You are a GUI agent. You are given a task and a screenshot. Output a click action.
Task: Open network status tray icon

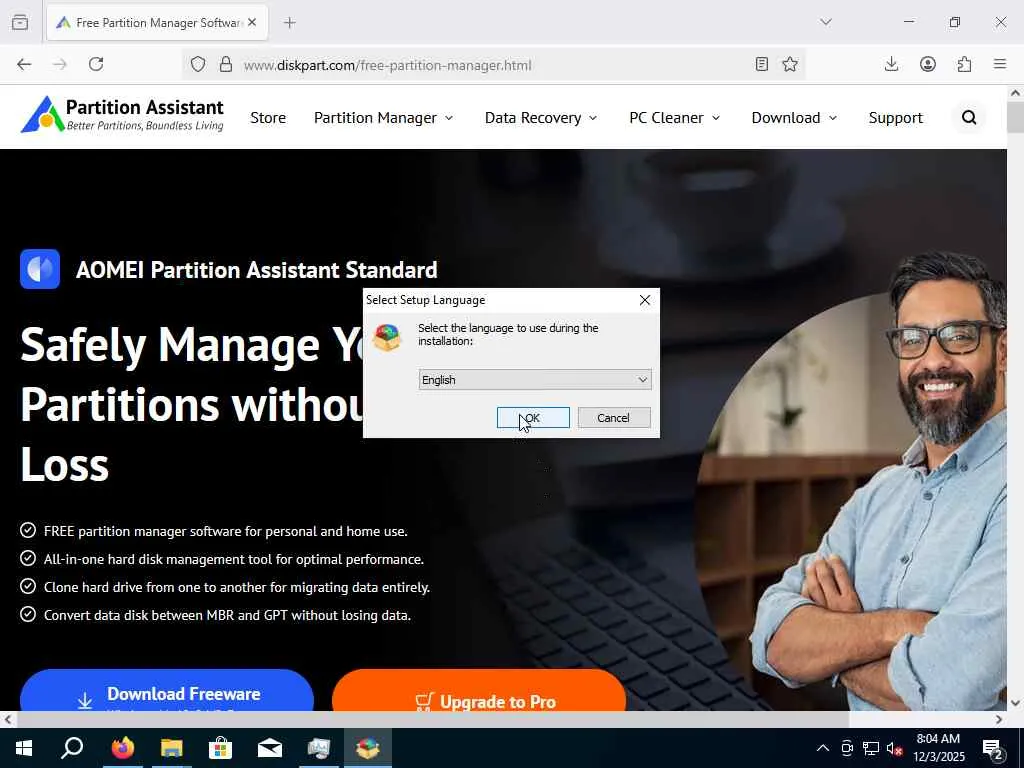point(871,748)
